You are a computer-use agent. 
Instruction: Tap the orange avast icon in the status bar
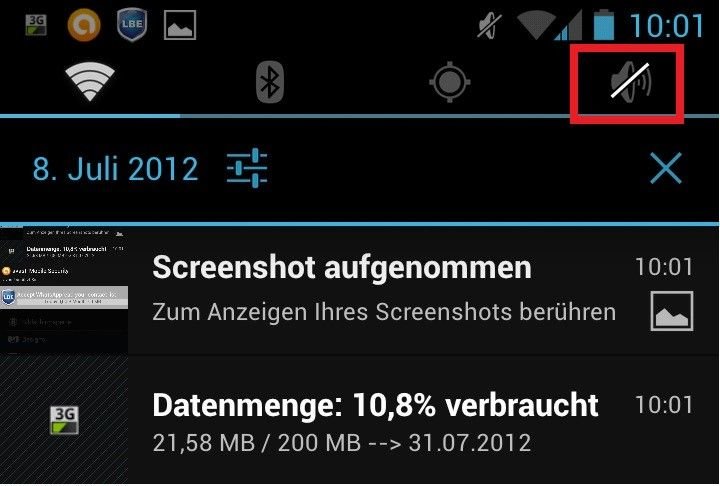pyautogui.click(x=84, y=25)
